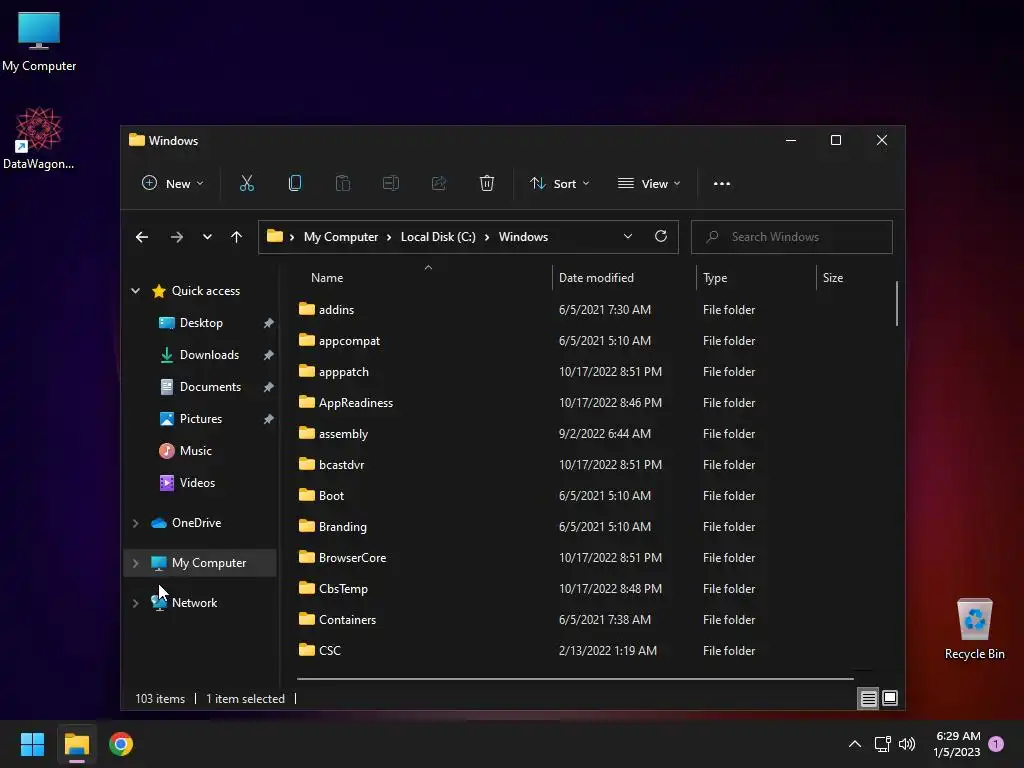Click My Computer in address breadcrumb

pyautogui.click(x=340, y=237)
